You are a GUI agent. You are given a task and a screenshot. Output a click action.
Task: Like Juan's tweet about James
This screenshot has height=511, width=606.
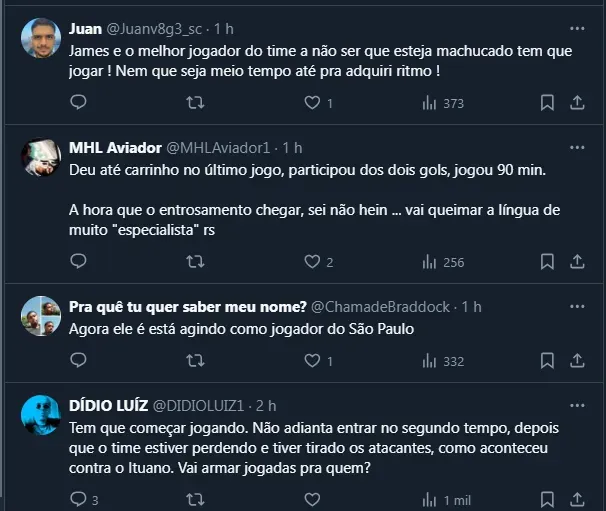point(313,102)
